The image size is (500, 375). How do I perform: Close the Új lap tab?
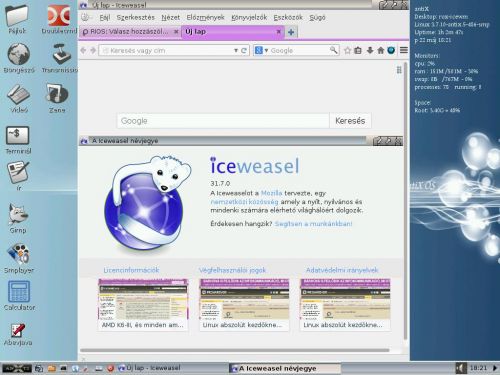pos(279,32)
